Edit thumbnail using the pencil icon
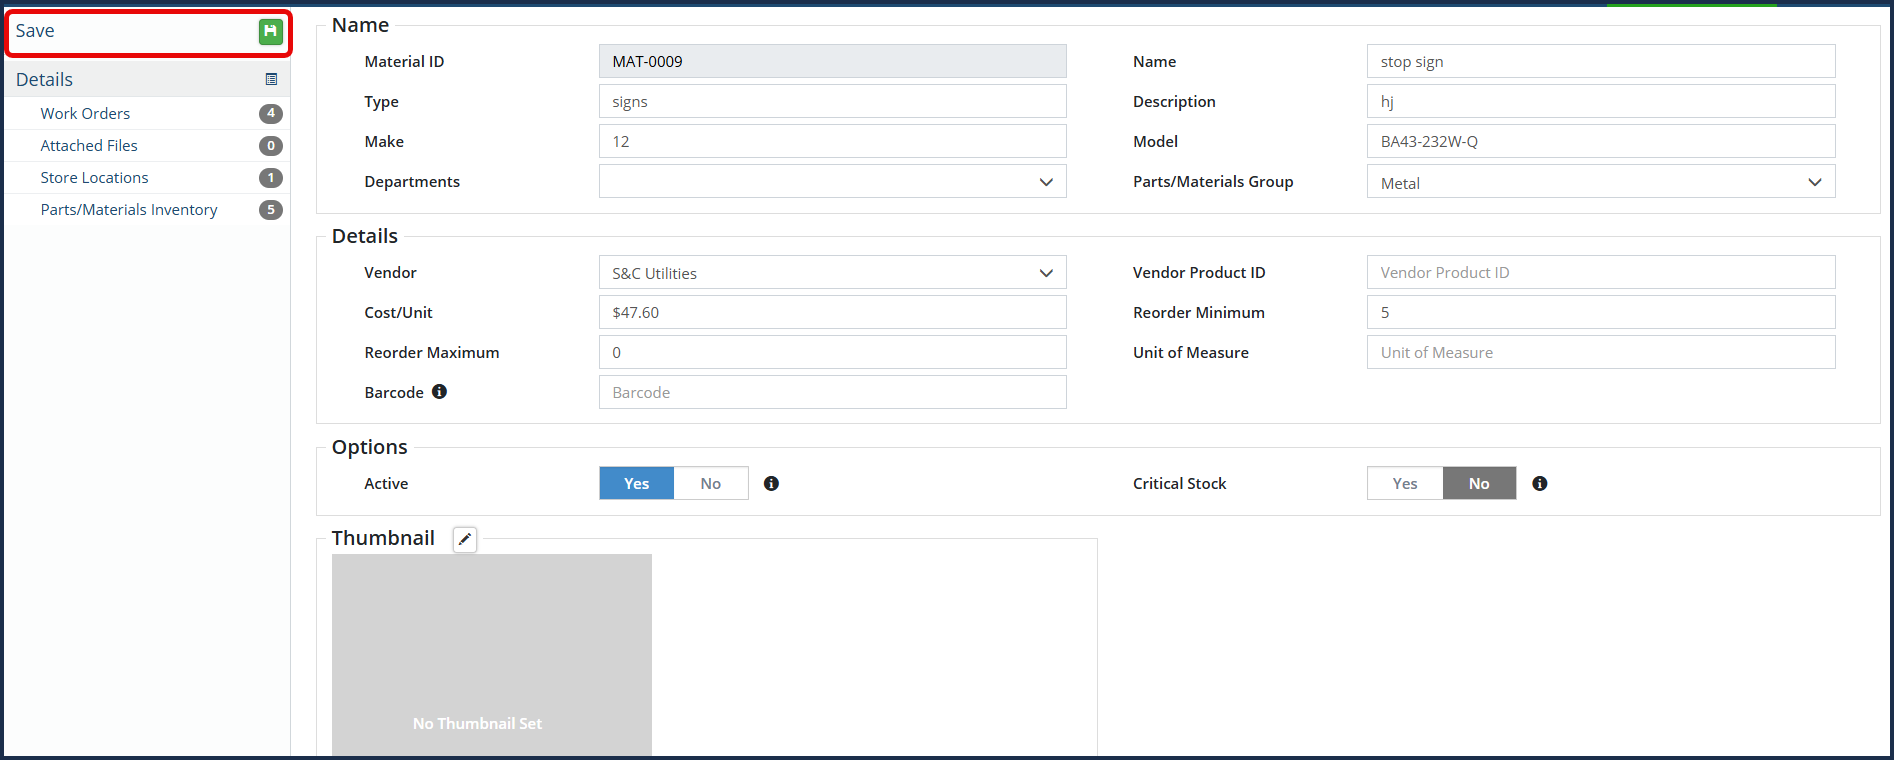 465,540
